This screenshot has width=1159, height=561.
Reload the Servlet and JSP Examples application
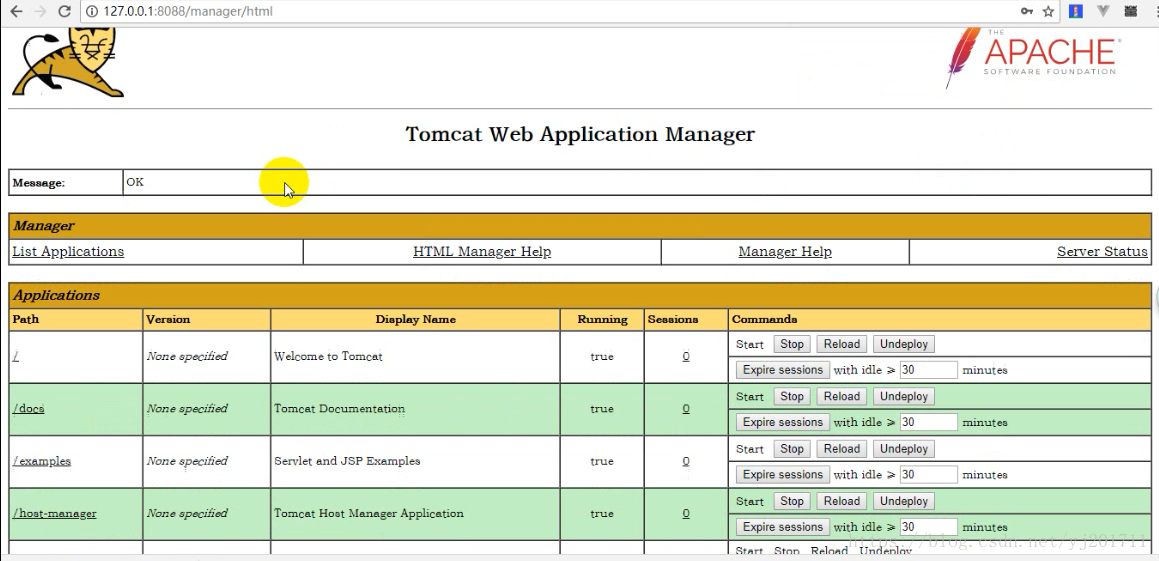[842, 449]
